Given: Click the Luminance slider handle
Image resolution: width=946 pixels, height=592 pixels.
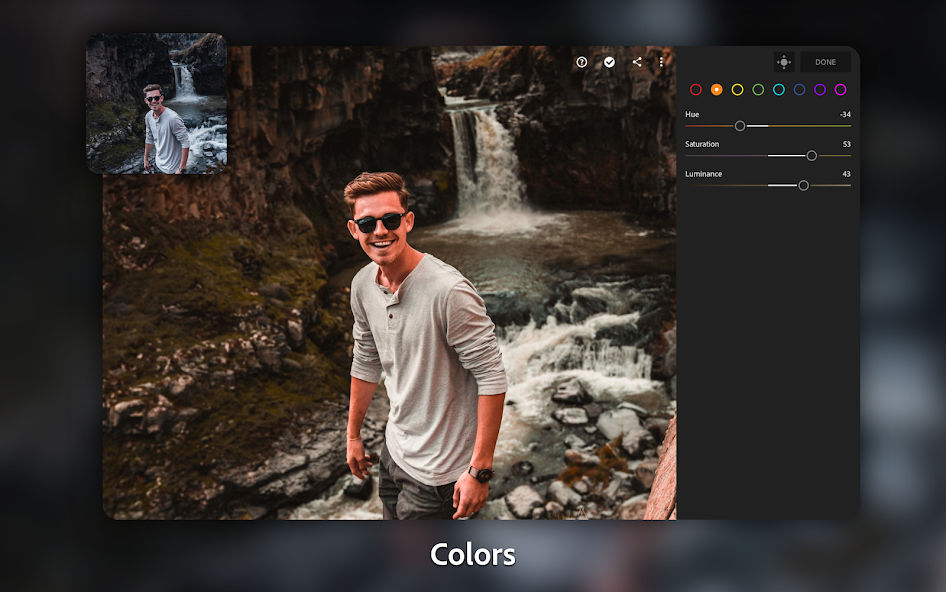Looking at the screenshot, I should [x=804, y=185].
